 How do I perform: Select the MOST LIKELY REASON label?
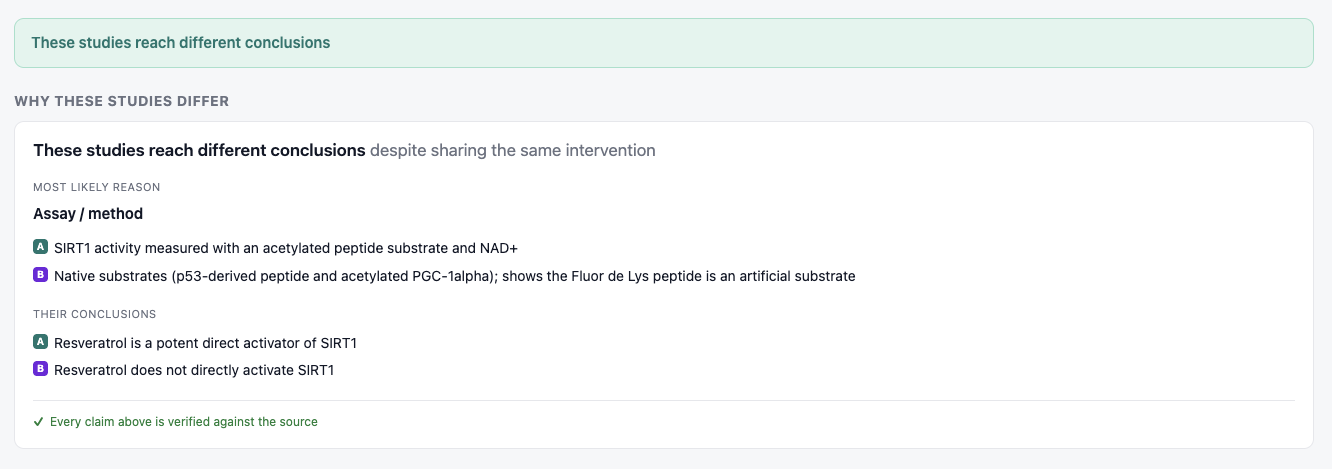97,187
